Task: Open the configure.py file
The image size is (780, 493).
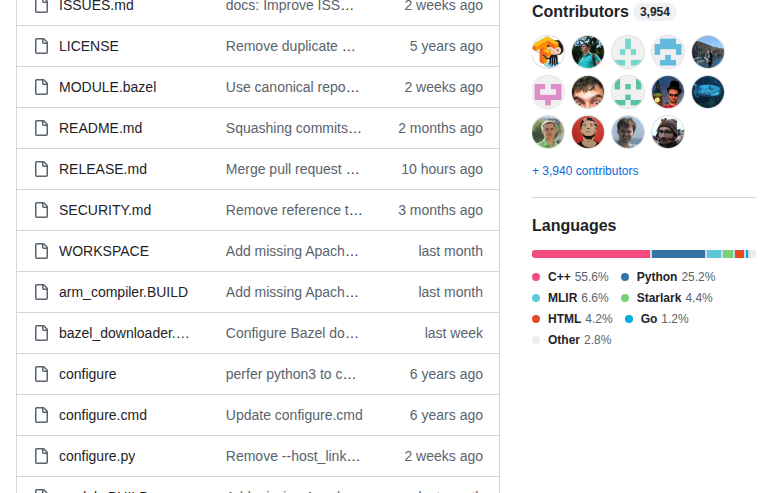Action: (97, 456)
